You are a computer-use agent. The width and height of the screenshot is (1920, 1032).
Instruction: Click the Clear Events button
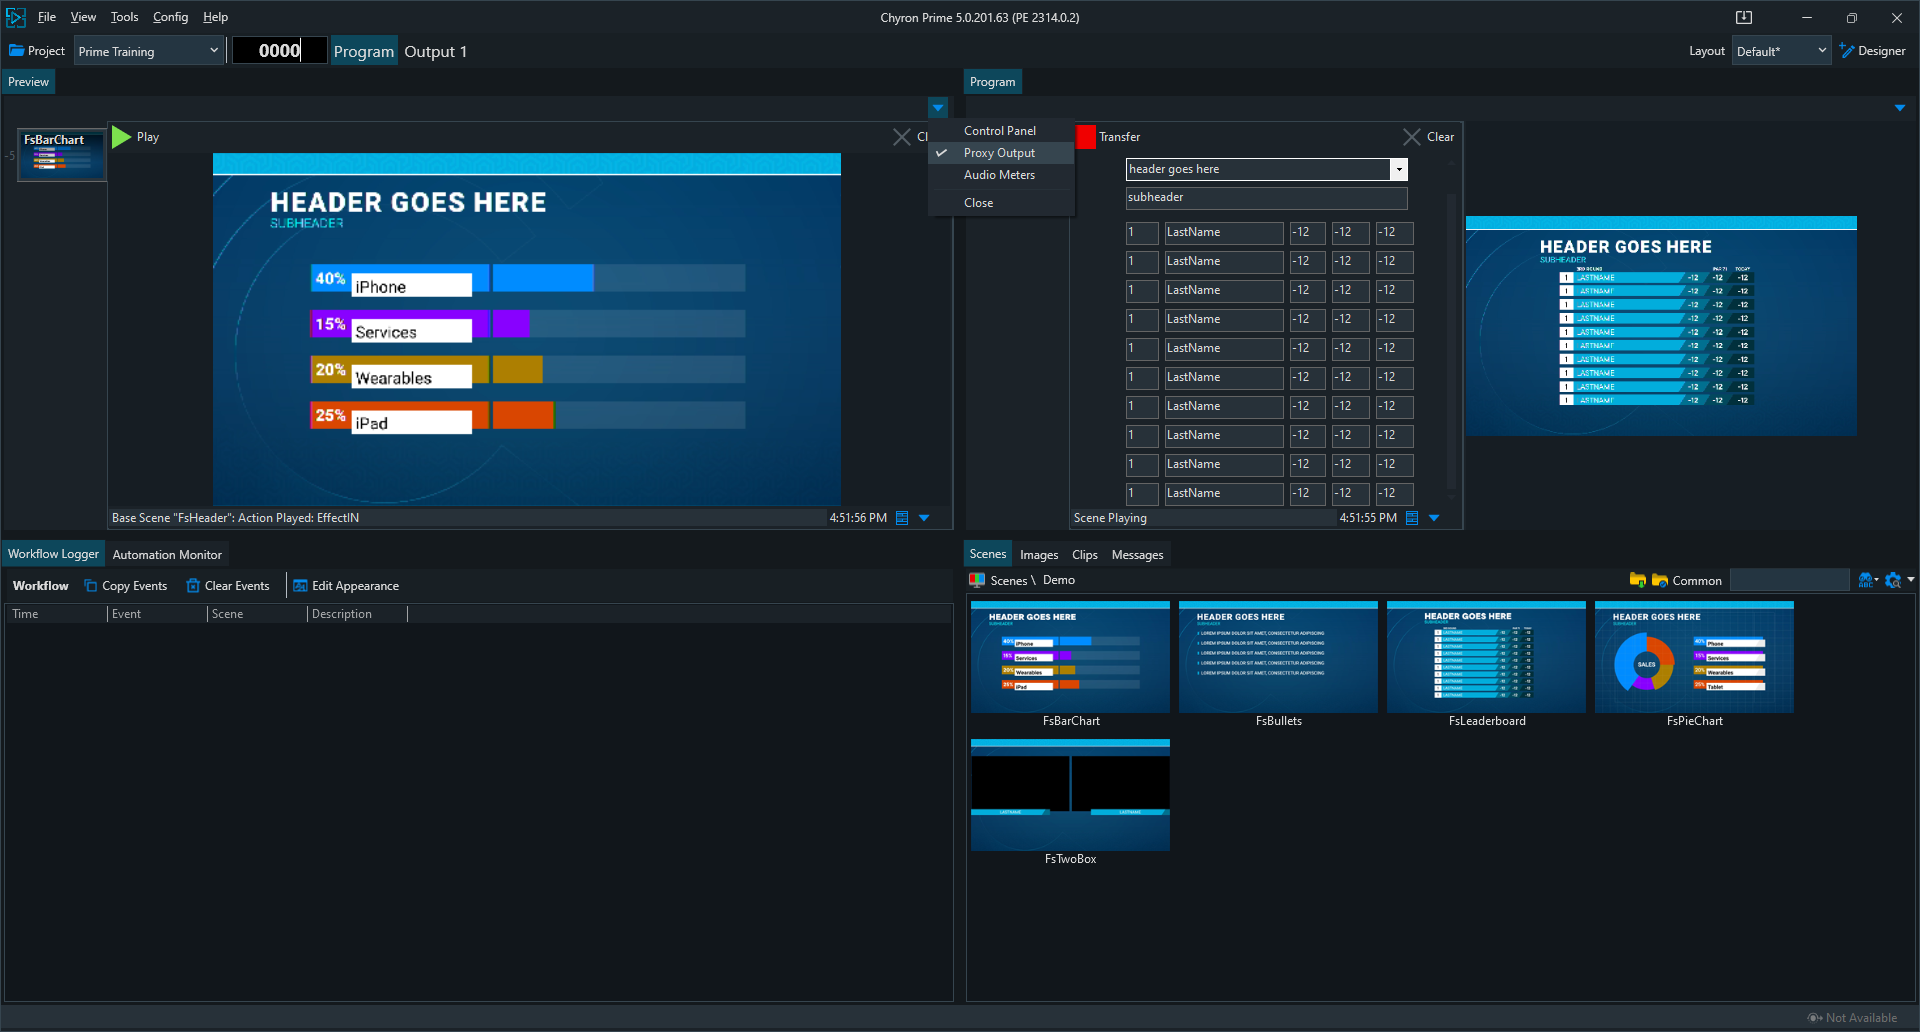pos(228,586)
